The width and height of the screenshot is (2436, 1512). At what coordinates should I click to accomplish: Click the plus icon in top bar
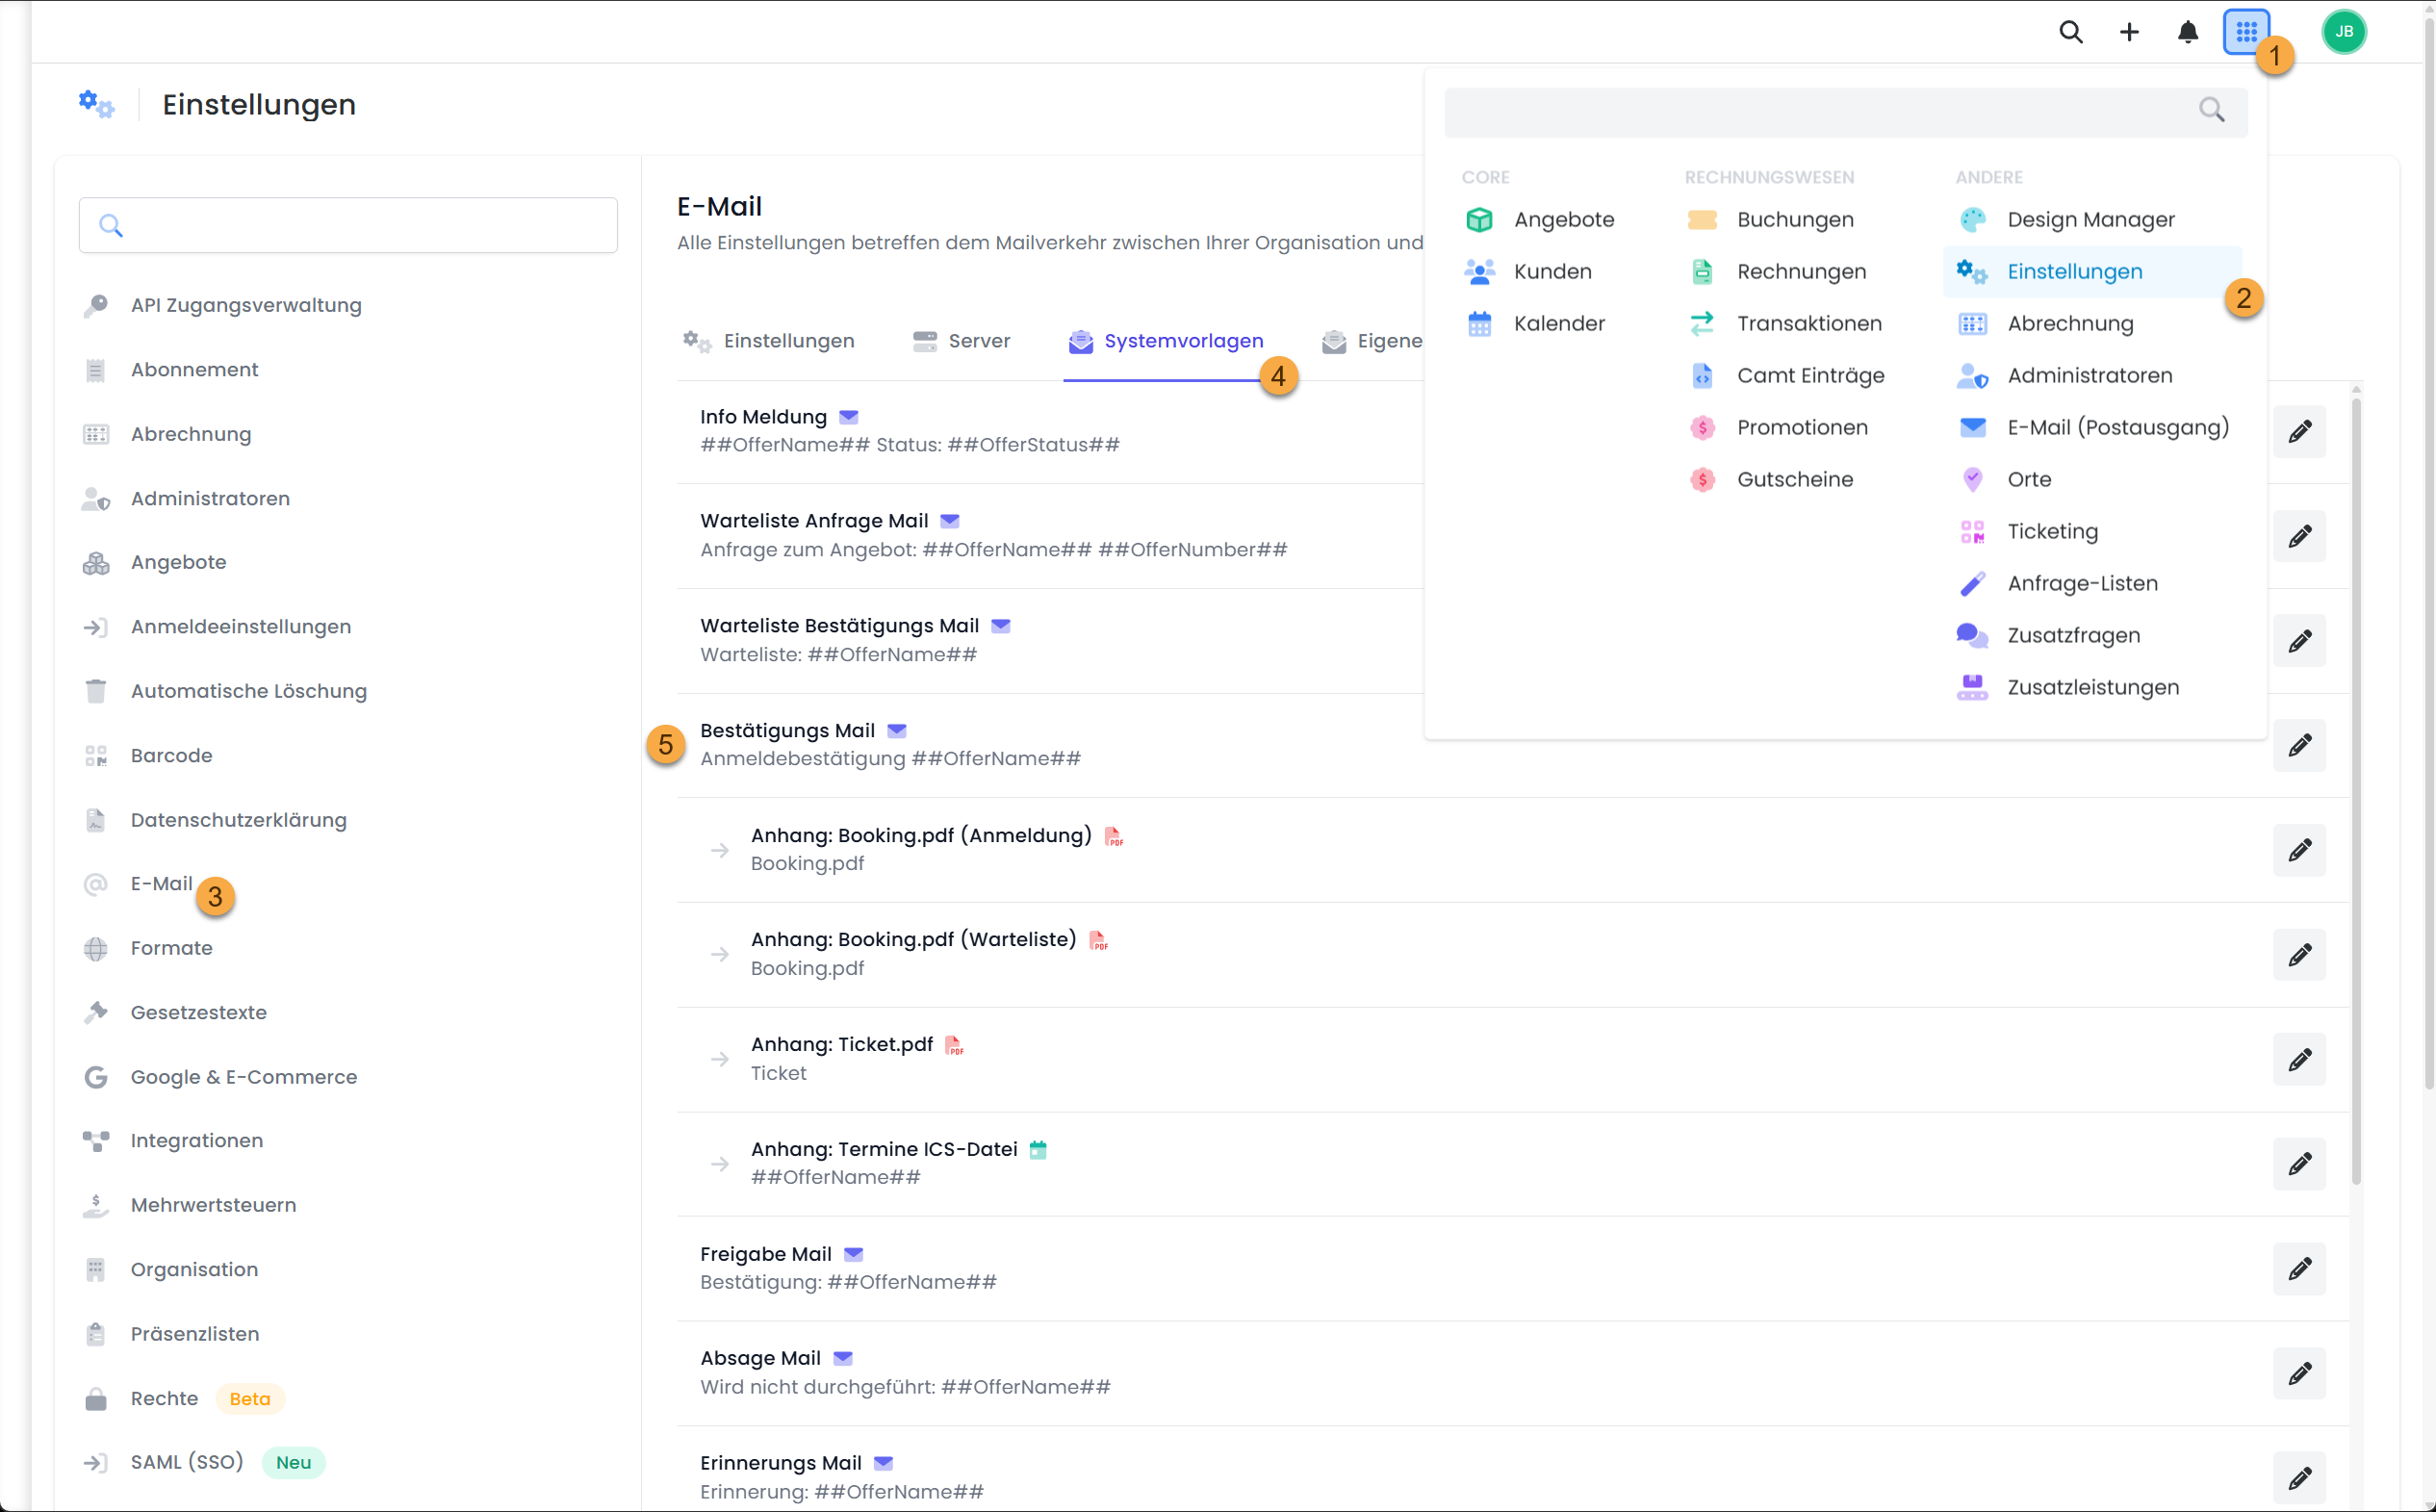point(2129,32)
